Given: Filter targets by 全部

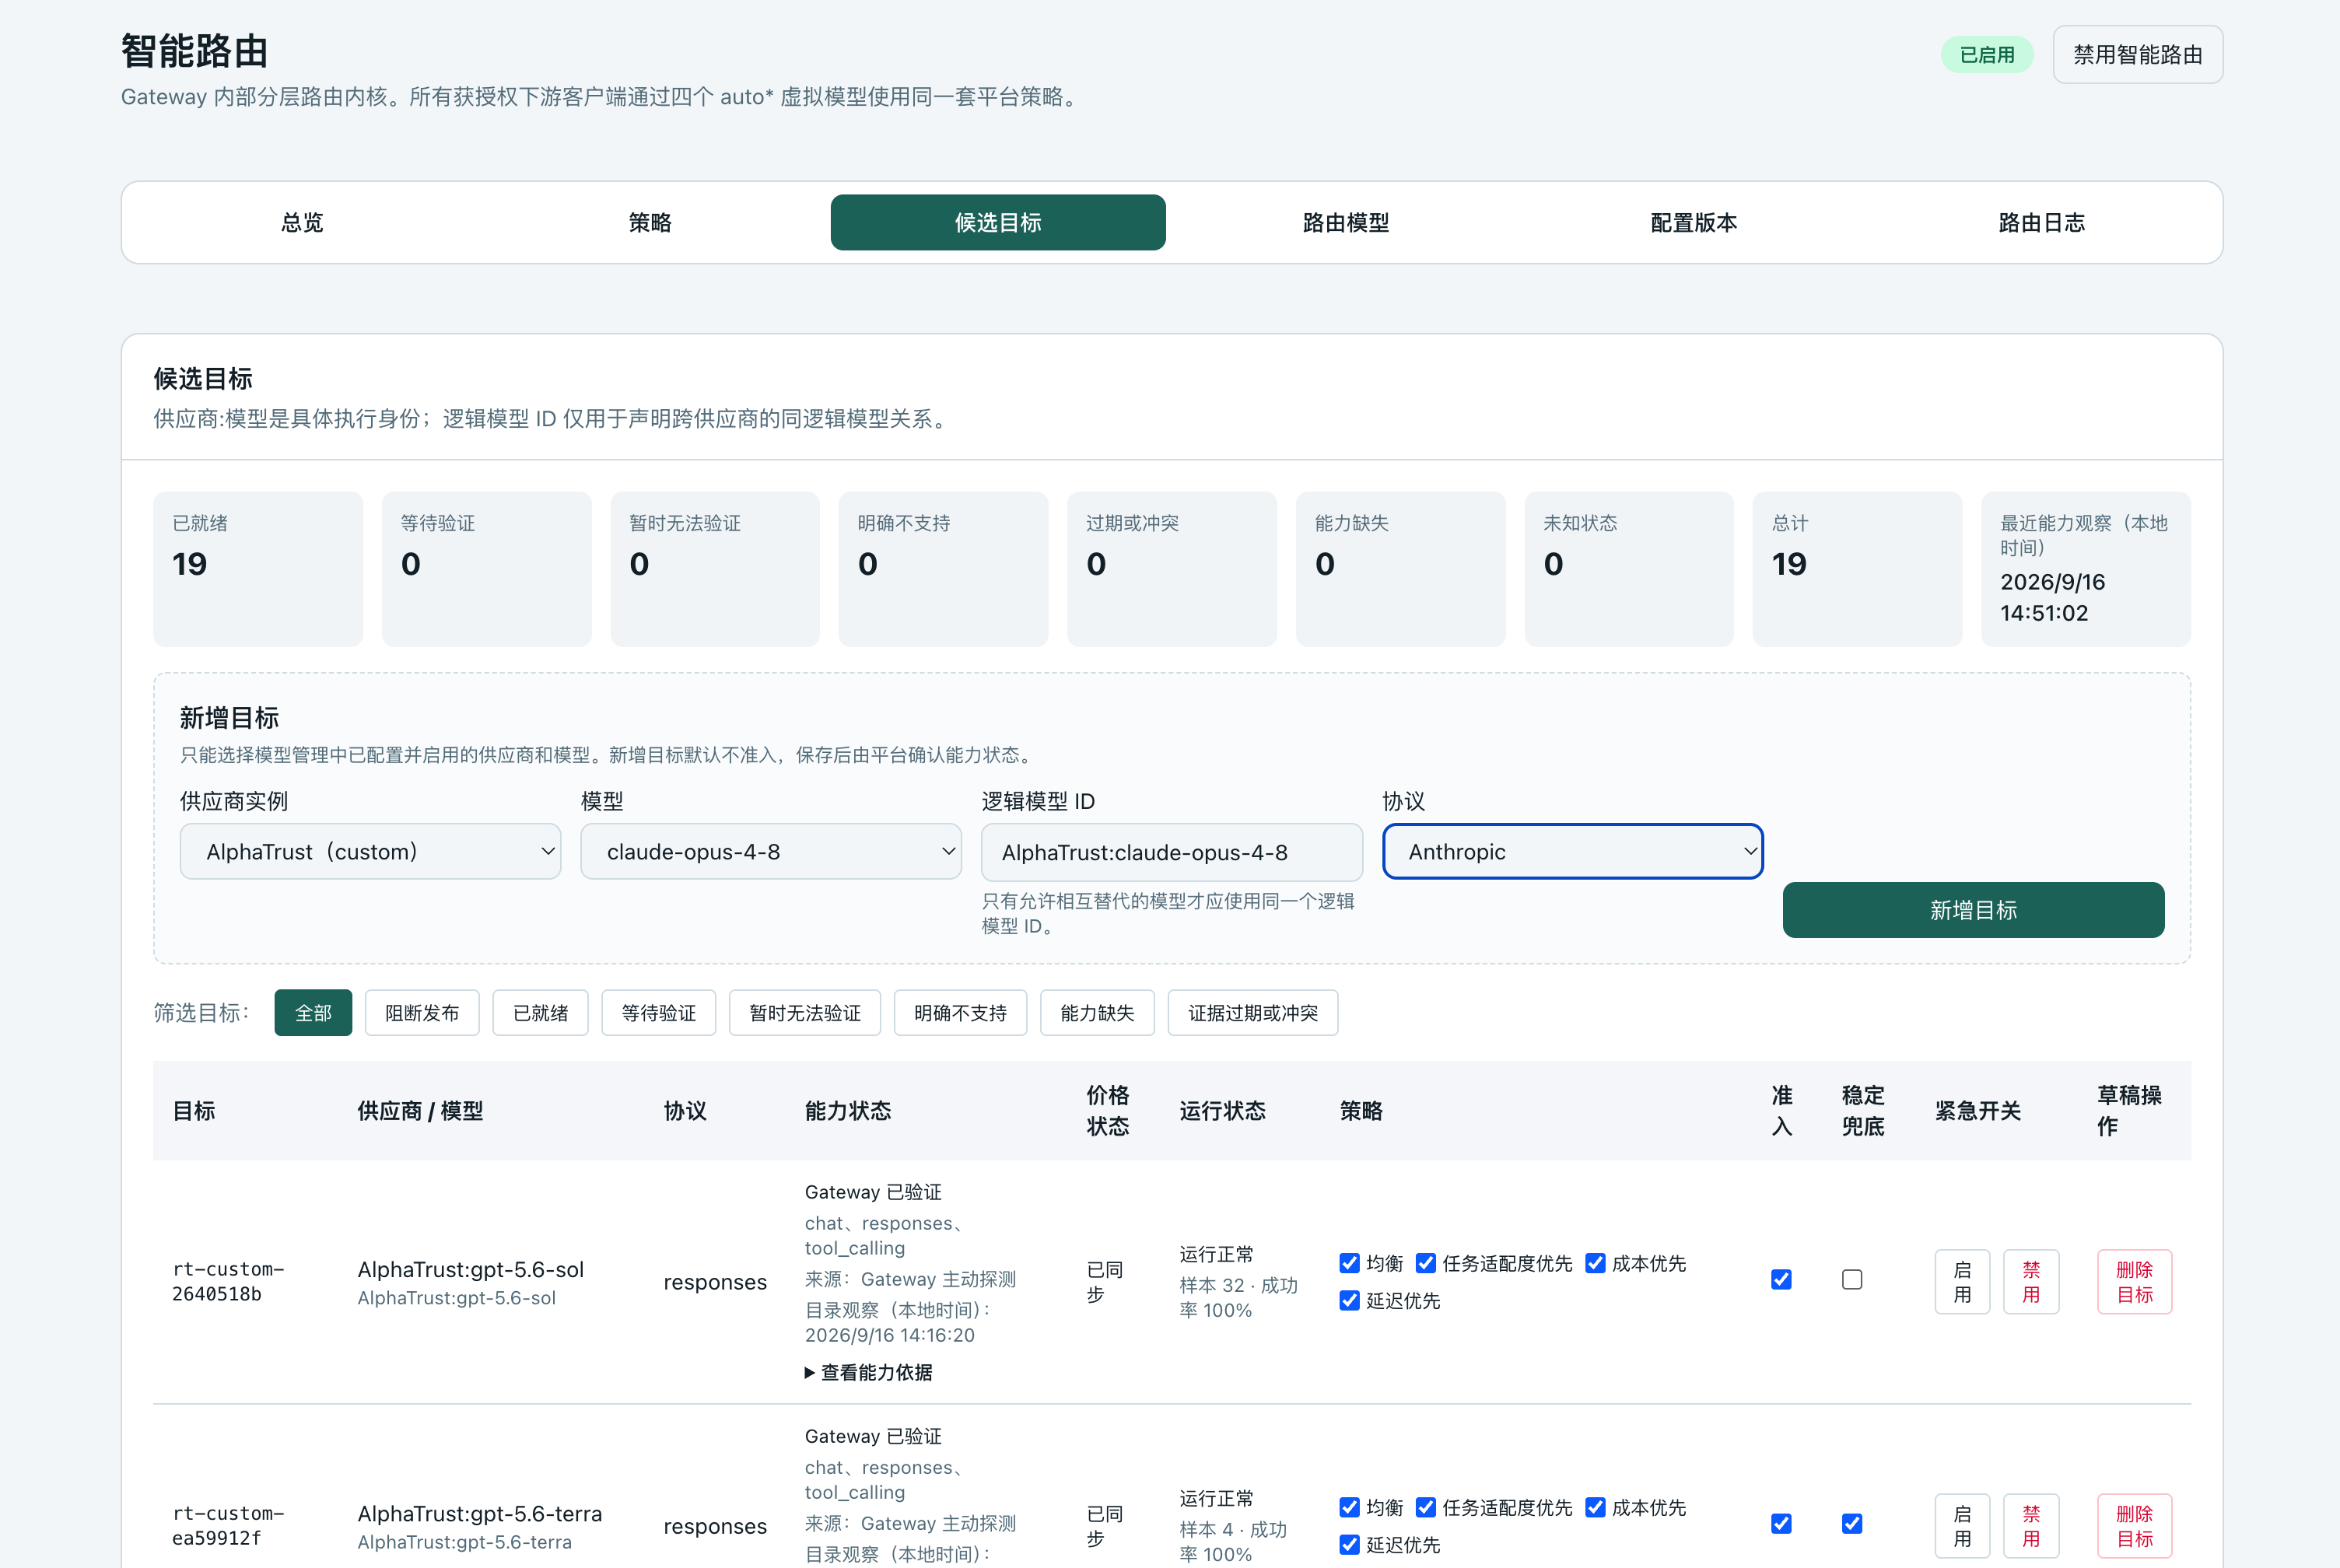Looking at the screenshot, I should 313,1013.
